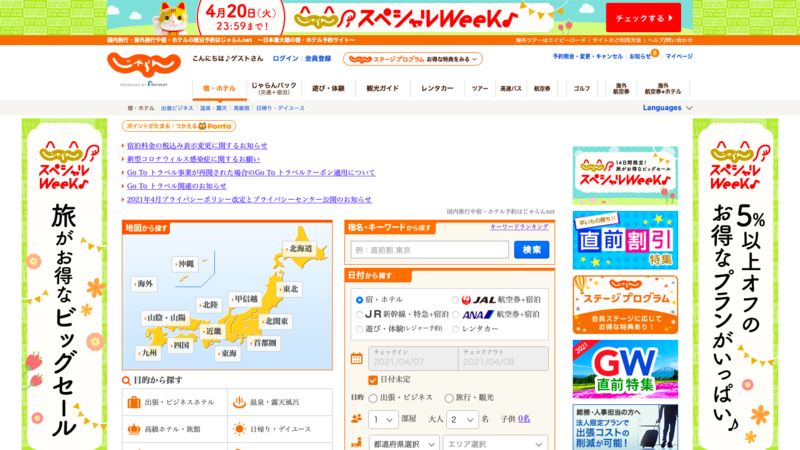800x450 pixels.
Task: Select 北関東 on the map
Action: tap(276, 321)
